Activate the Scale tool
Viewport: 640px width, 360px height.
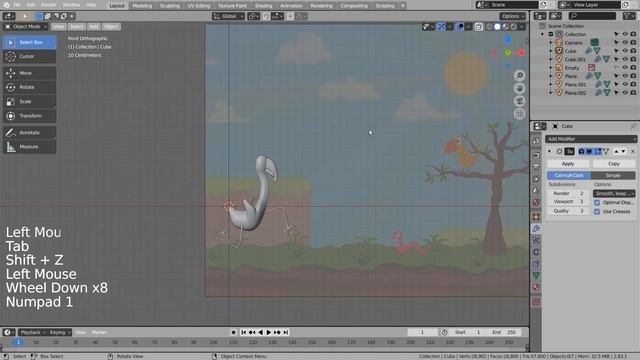(x=29, y=101)
